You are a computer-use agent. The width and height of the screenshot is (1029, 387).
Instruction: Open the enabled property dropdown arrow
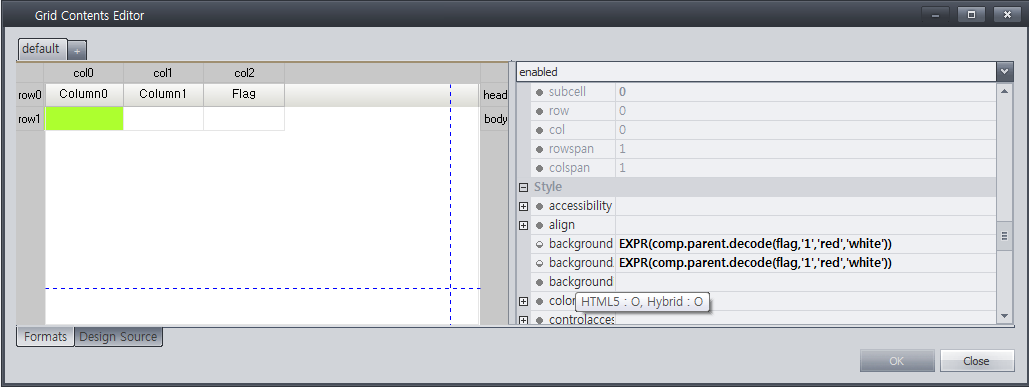[x=1004, y=72]
